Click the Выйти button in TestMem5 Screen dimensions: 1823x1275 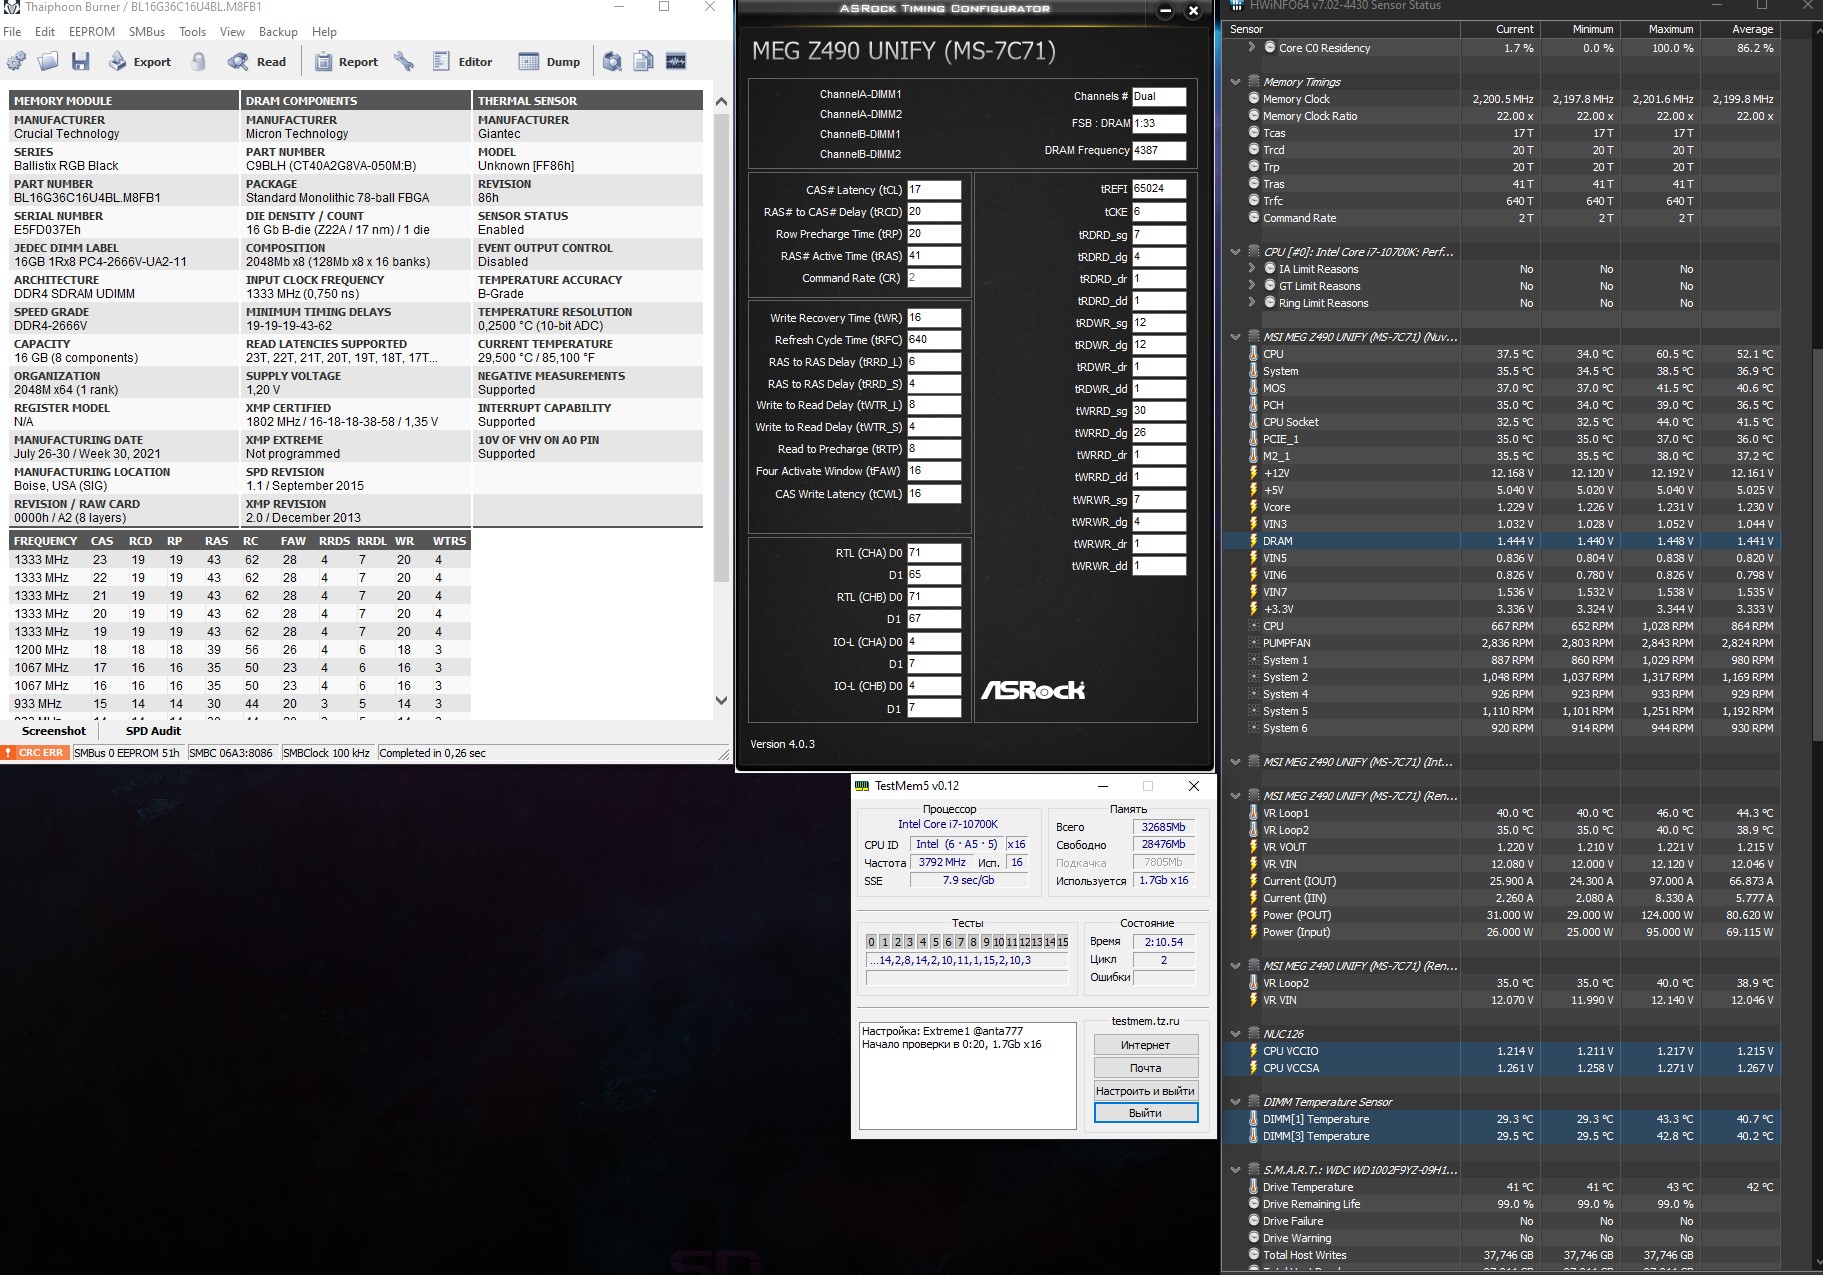pyautogui.click(x=1145, y=1113)
